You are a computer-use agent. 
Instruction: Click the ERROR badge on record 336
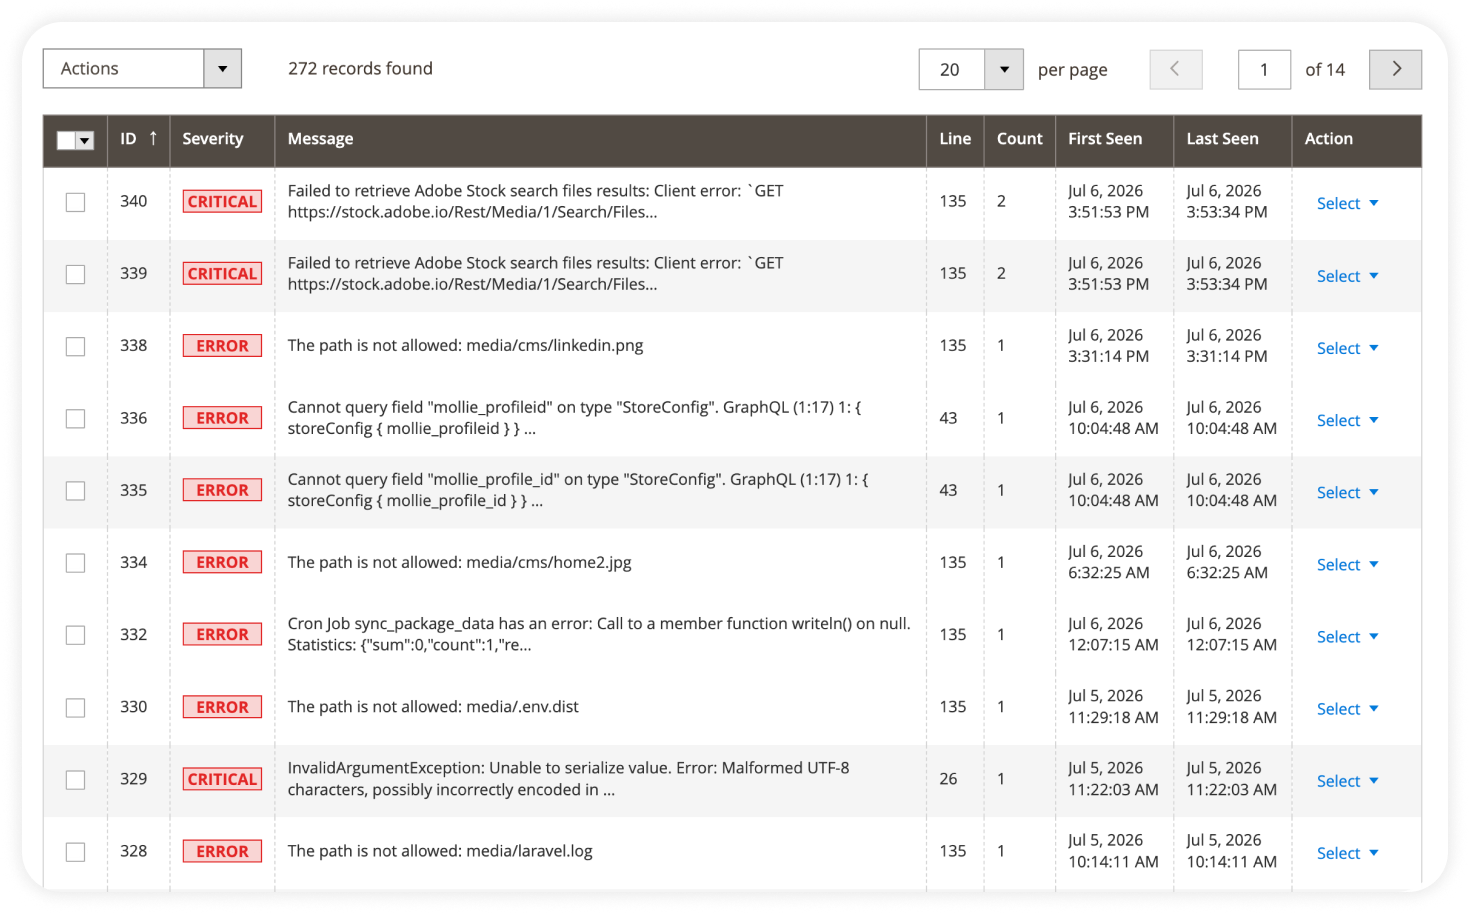222,418
